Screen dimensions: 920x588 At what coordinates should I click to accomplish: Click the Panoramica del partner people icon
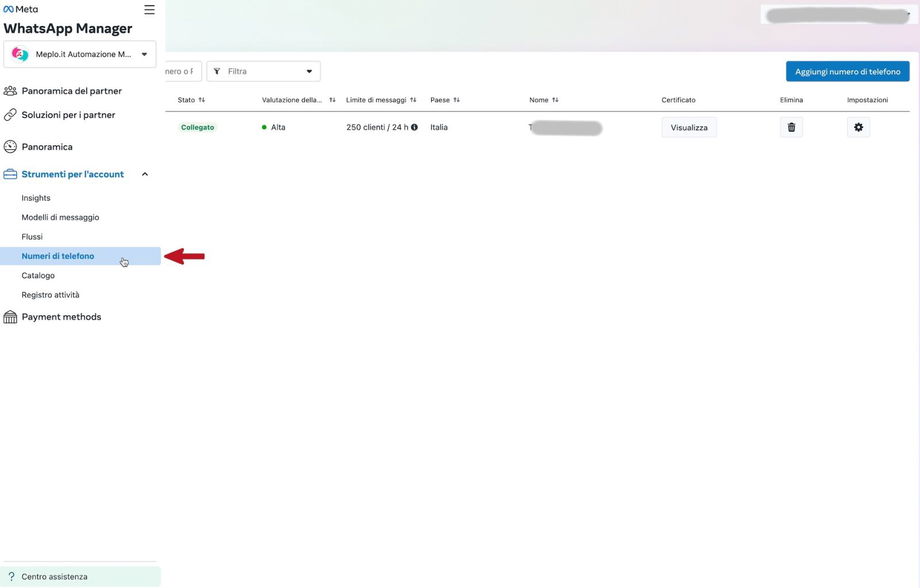(10, 91)
